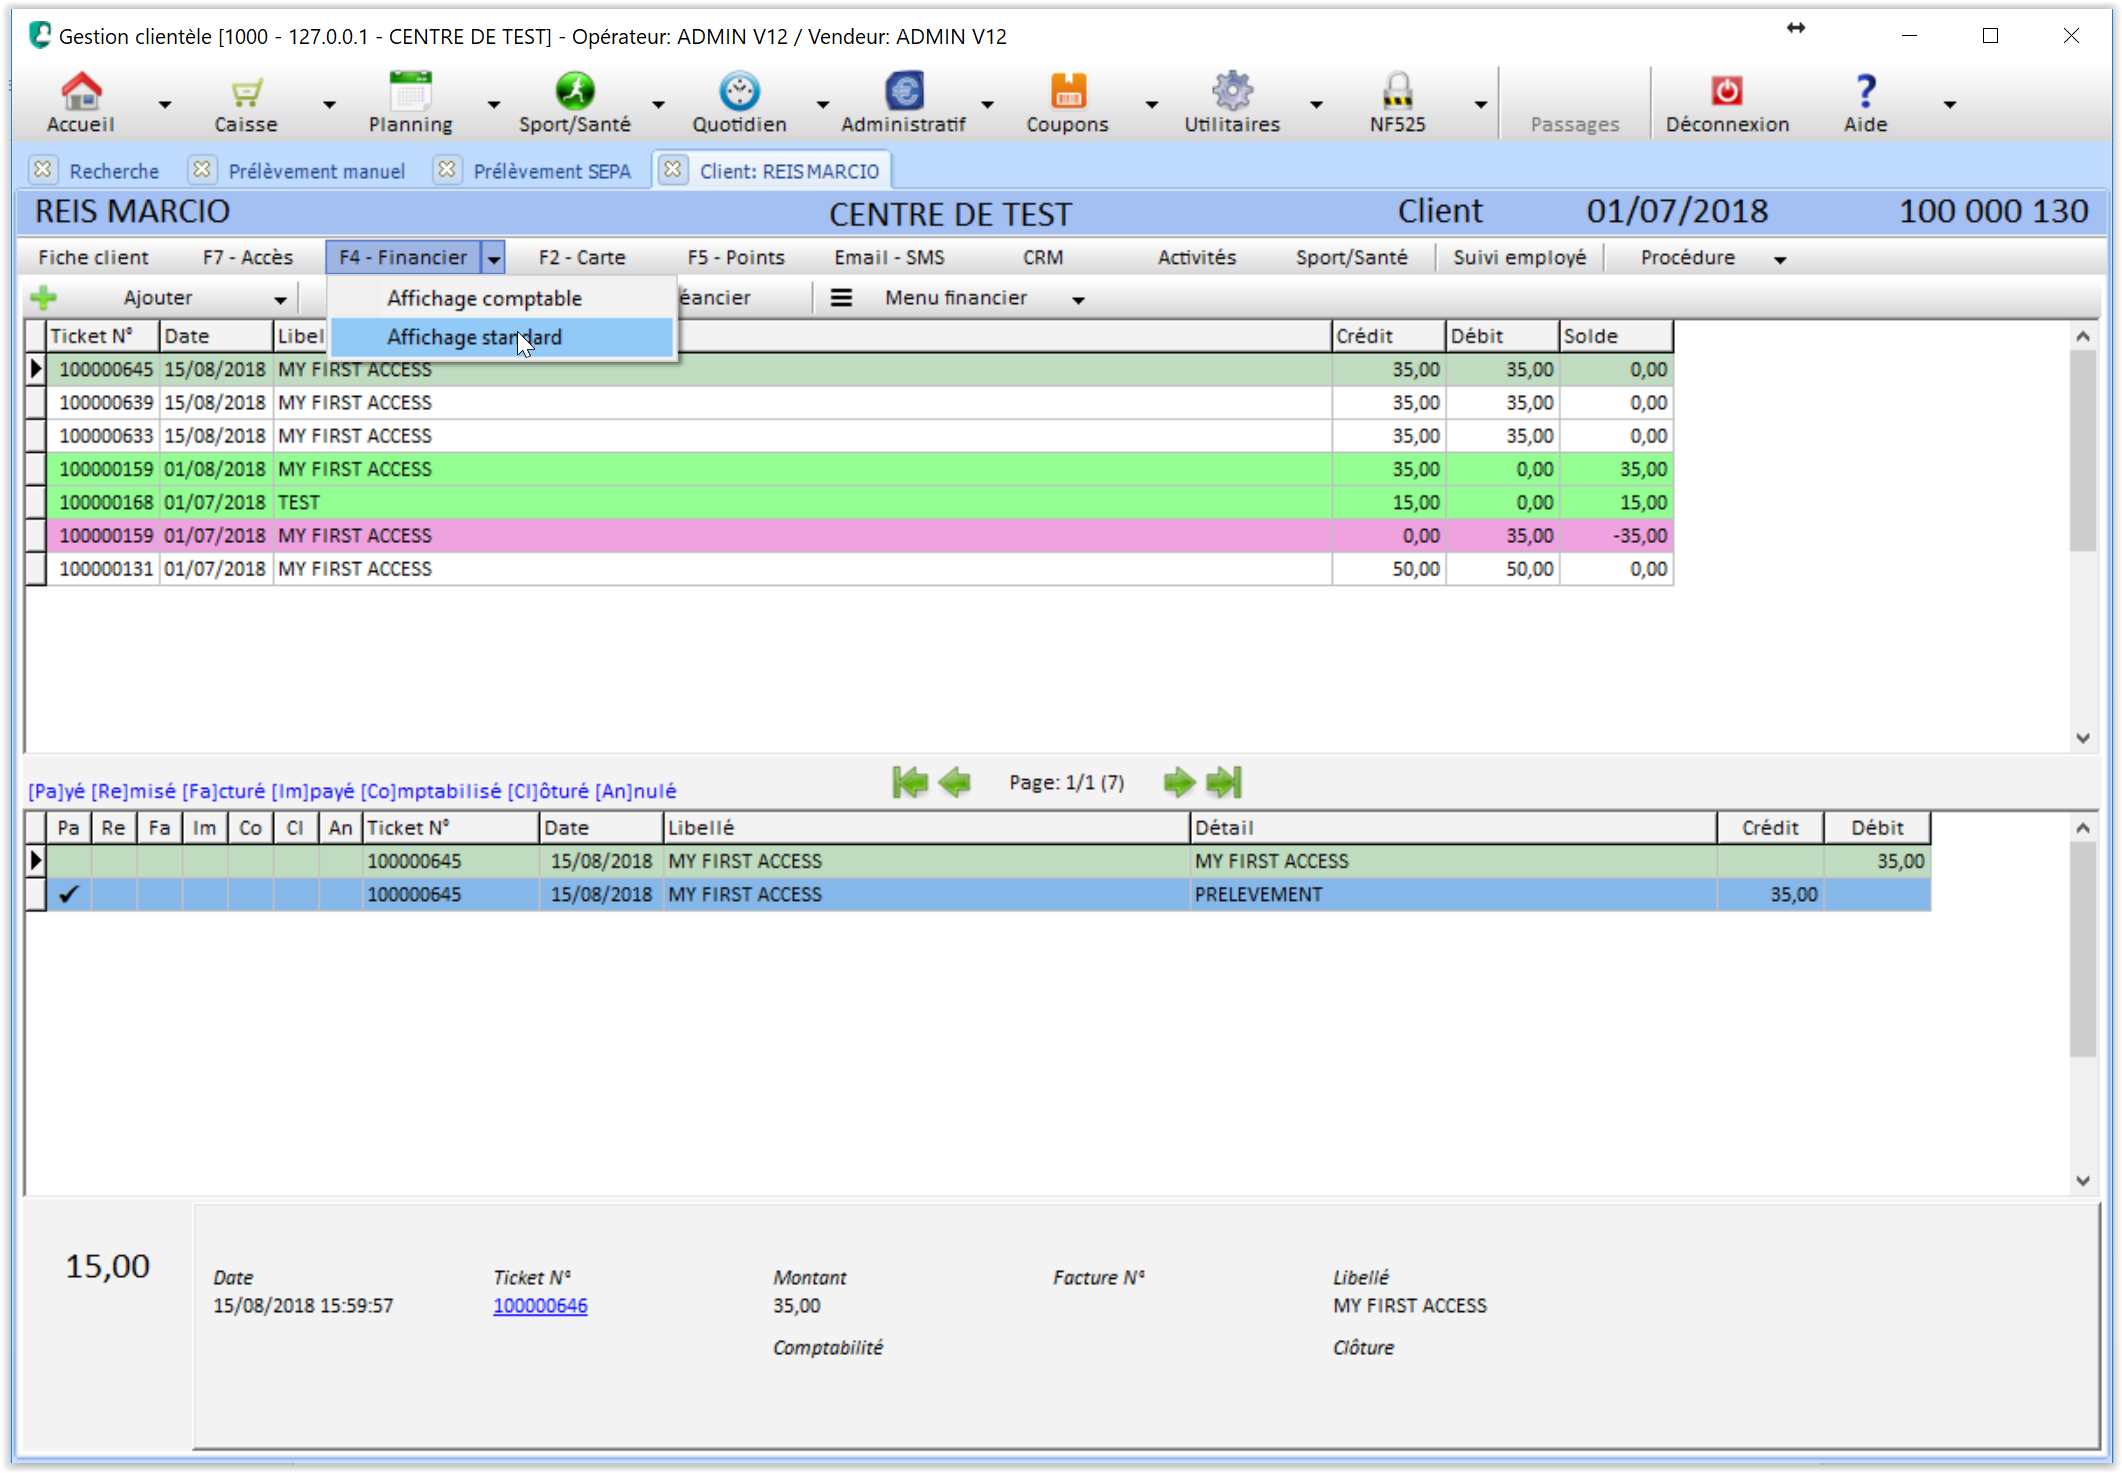Screen dimensions: 2122x1473
Task: Open the Sport/Santé runner icon
Action: tap(575, 91)
